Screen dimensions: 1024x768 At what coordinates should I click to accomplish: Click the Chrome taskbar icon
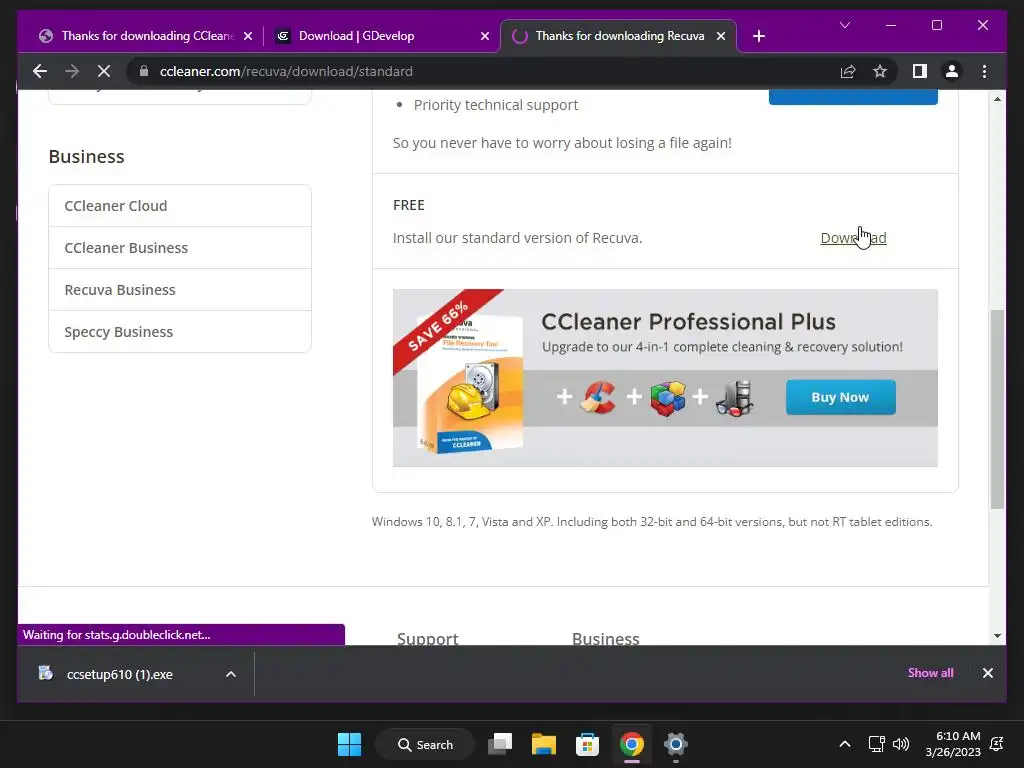(x=632, y=744)
